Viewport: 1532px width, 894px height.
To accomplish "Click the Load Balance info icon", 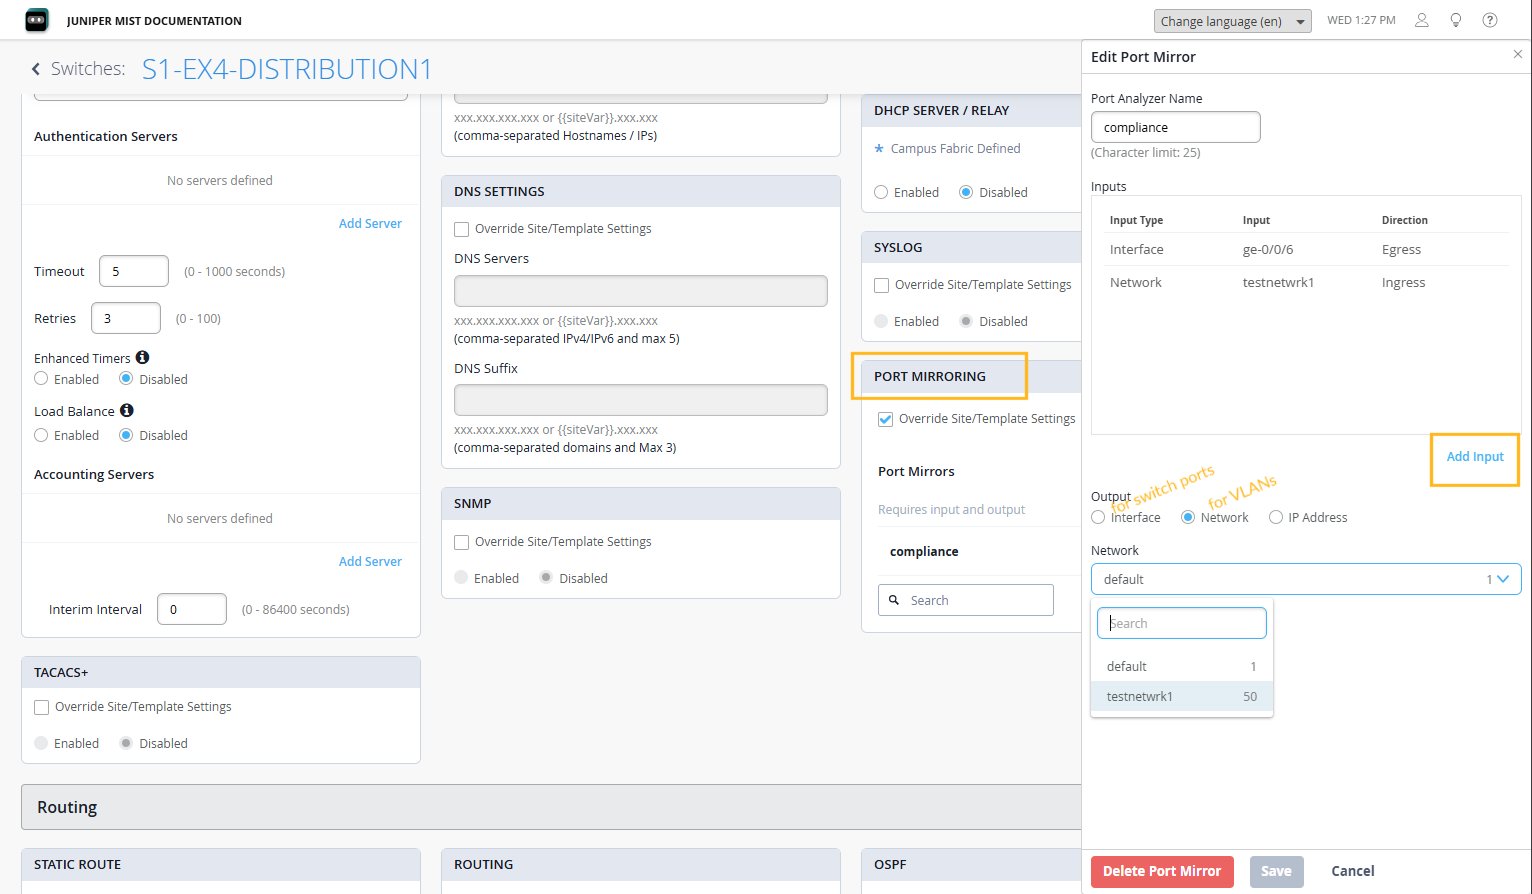I will point(126,410).
